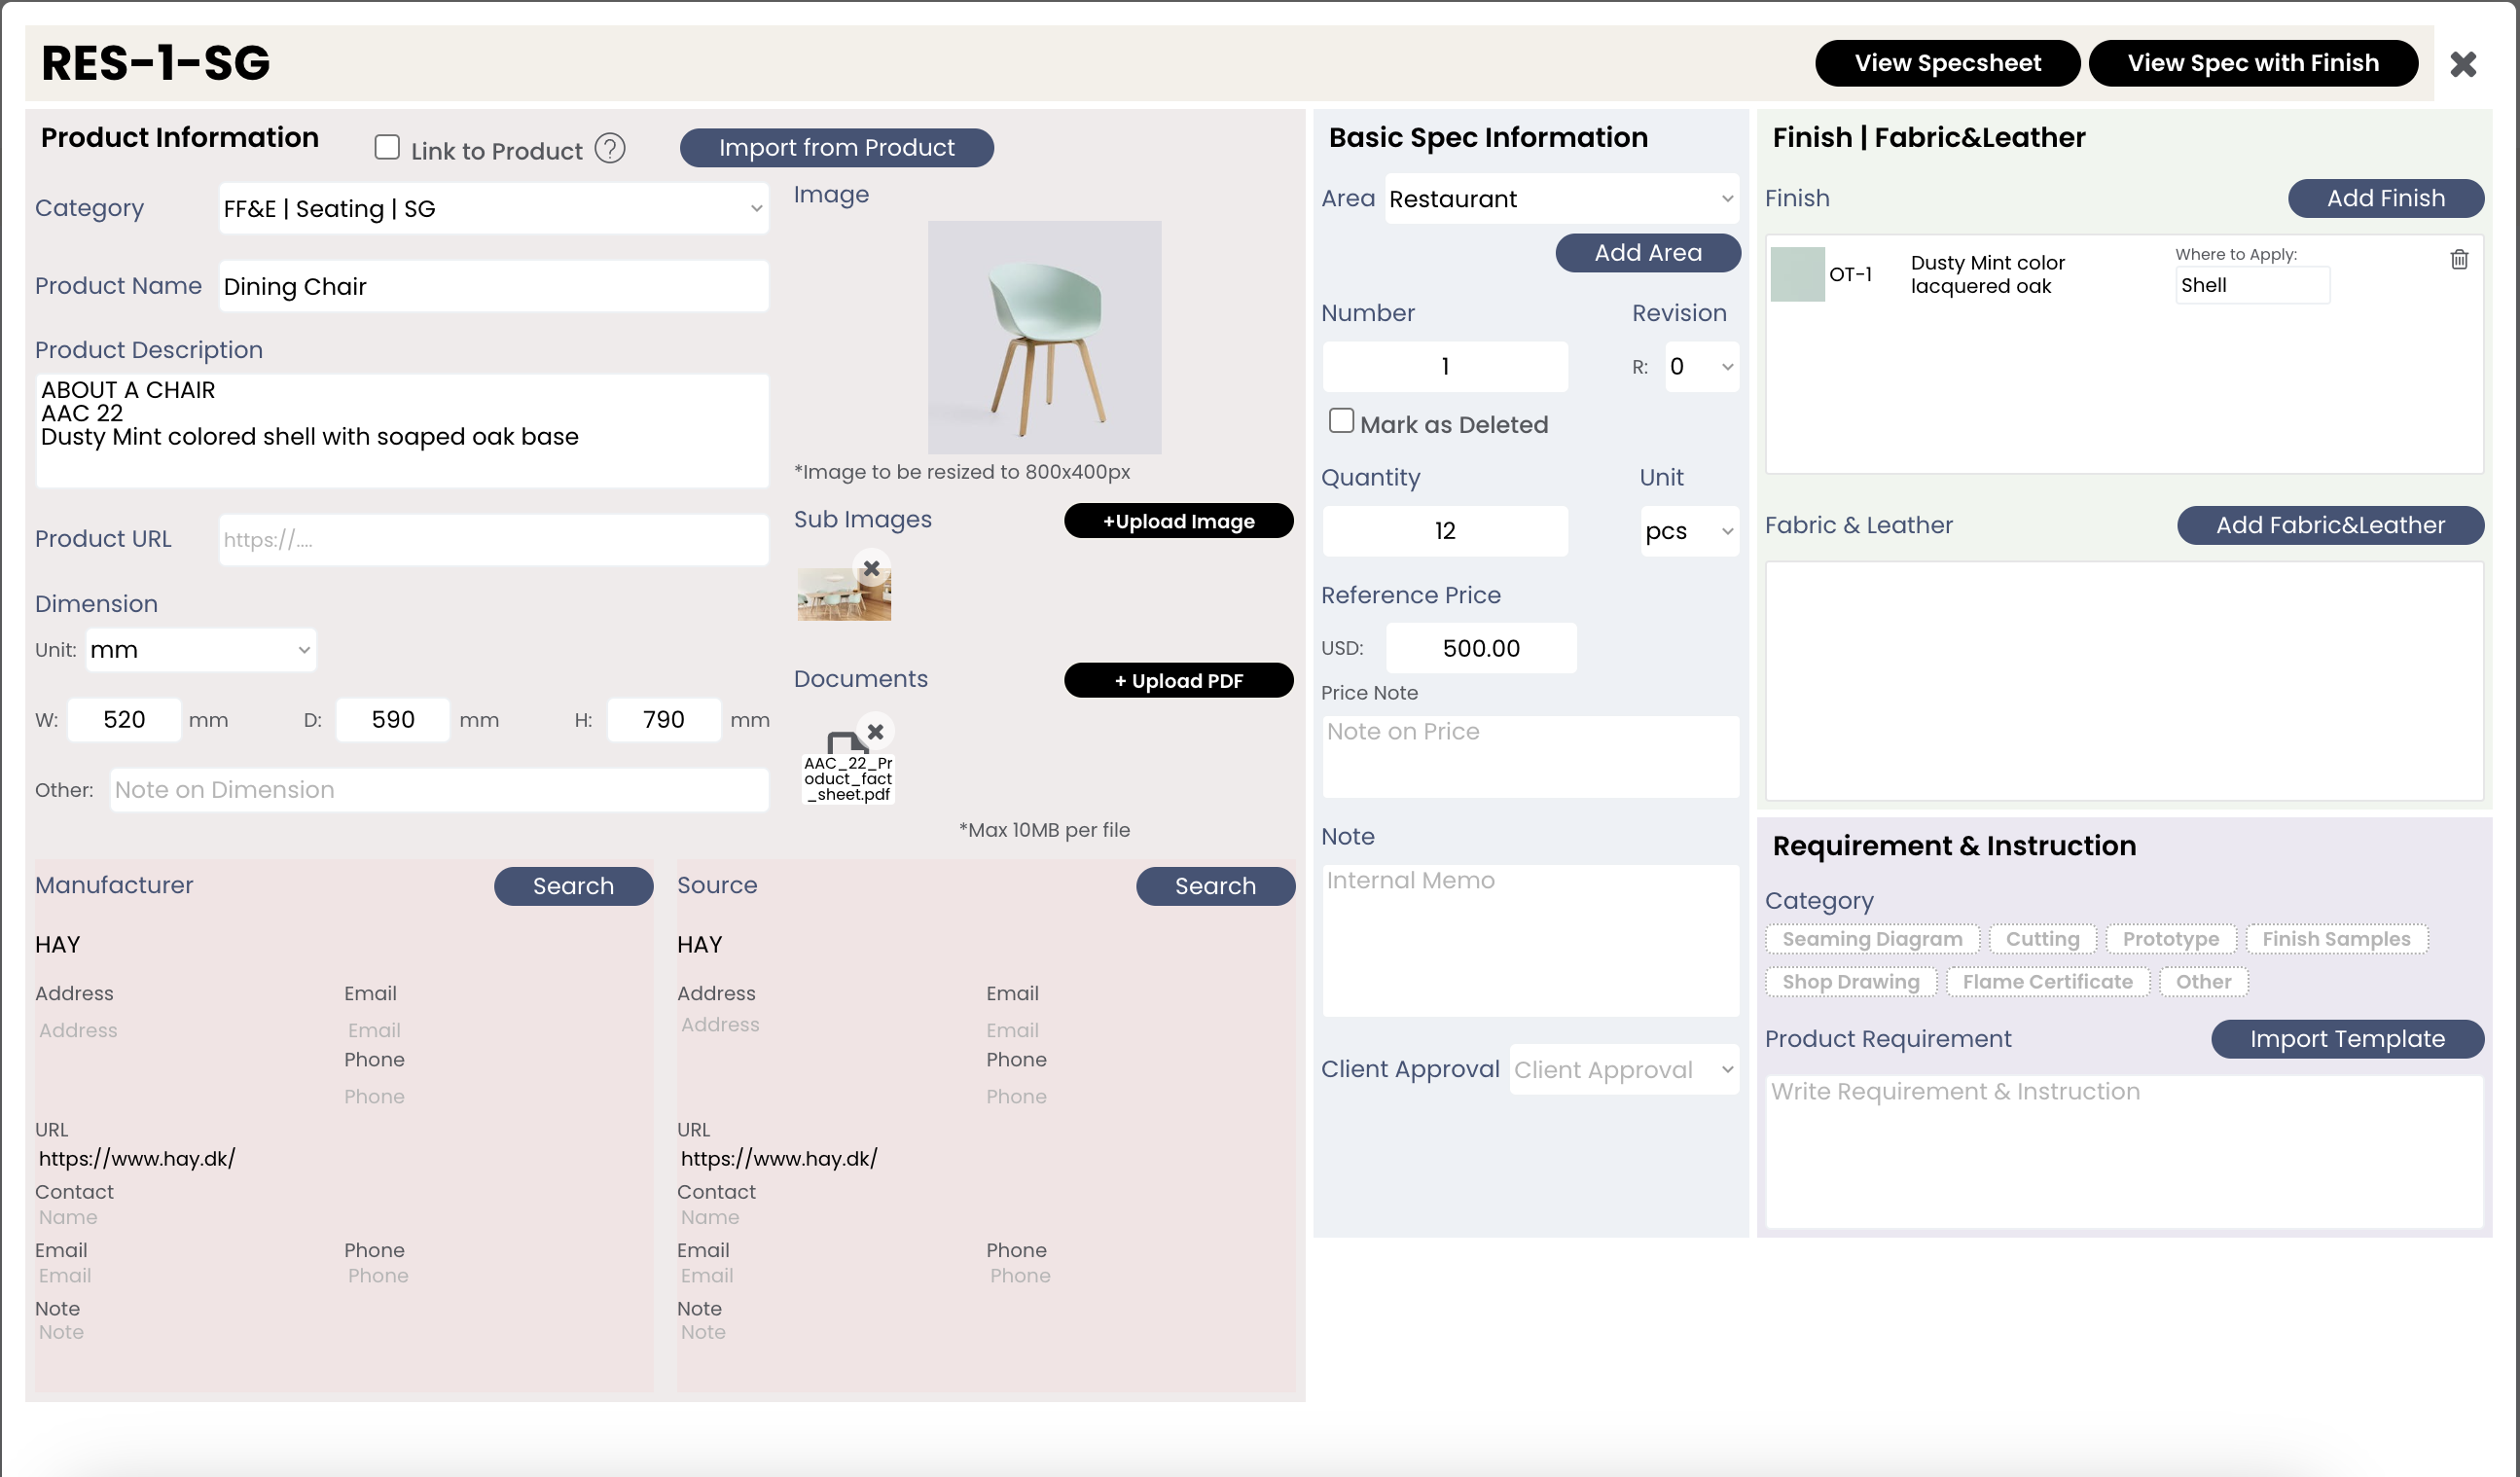Click the Product URL input field
The image size is (2520, 1477).
493,540
